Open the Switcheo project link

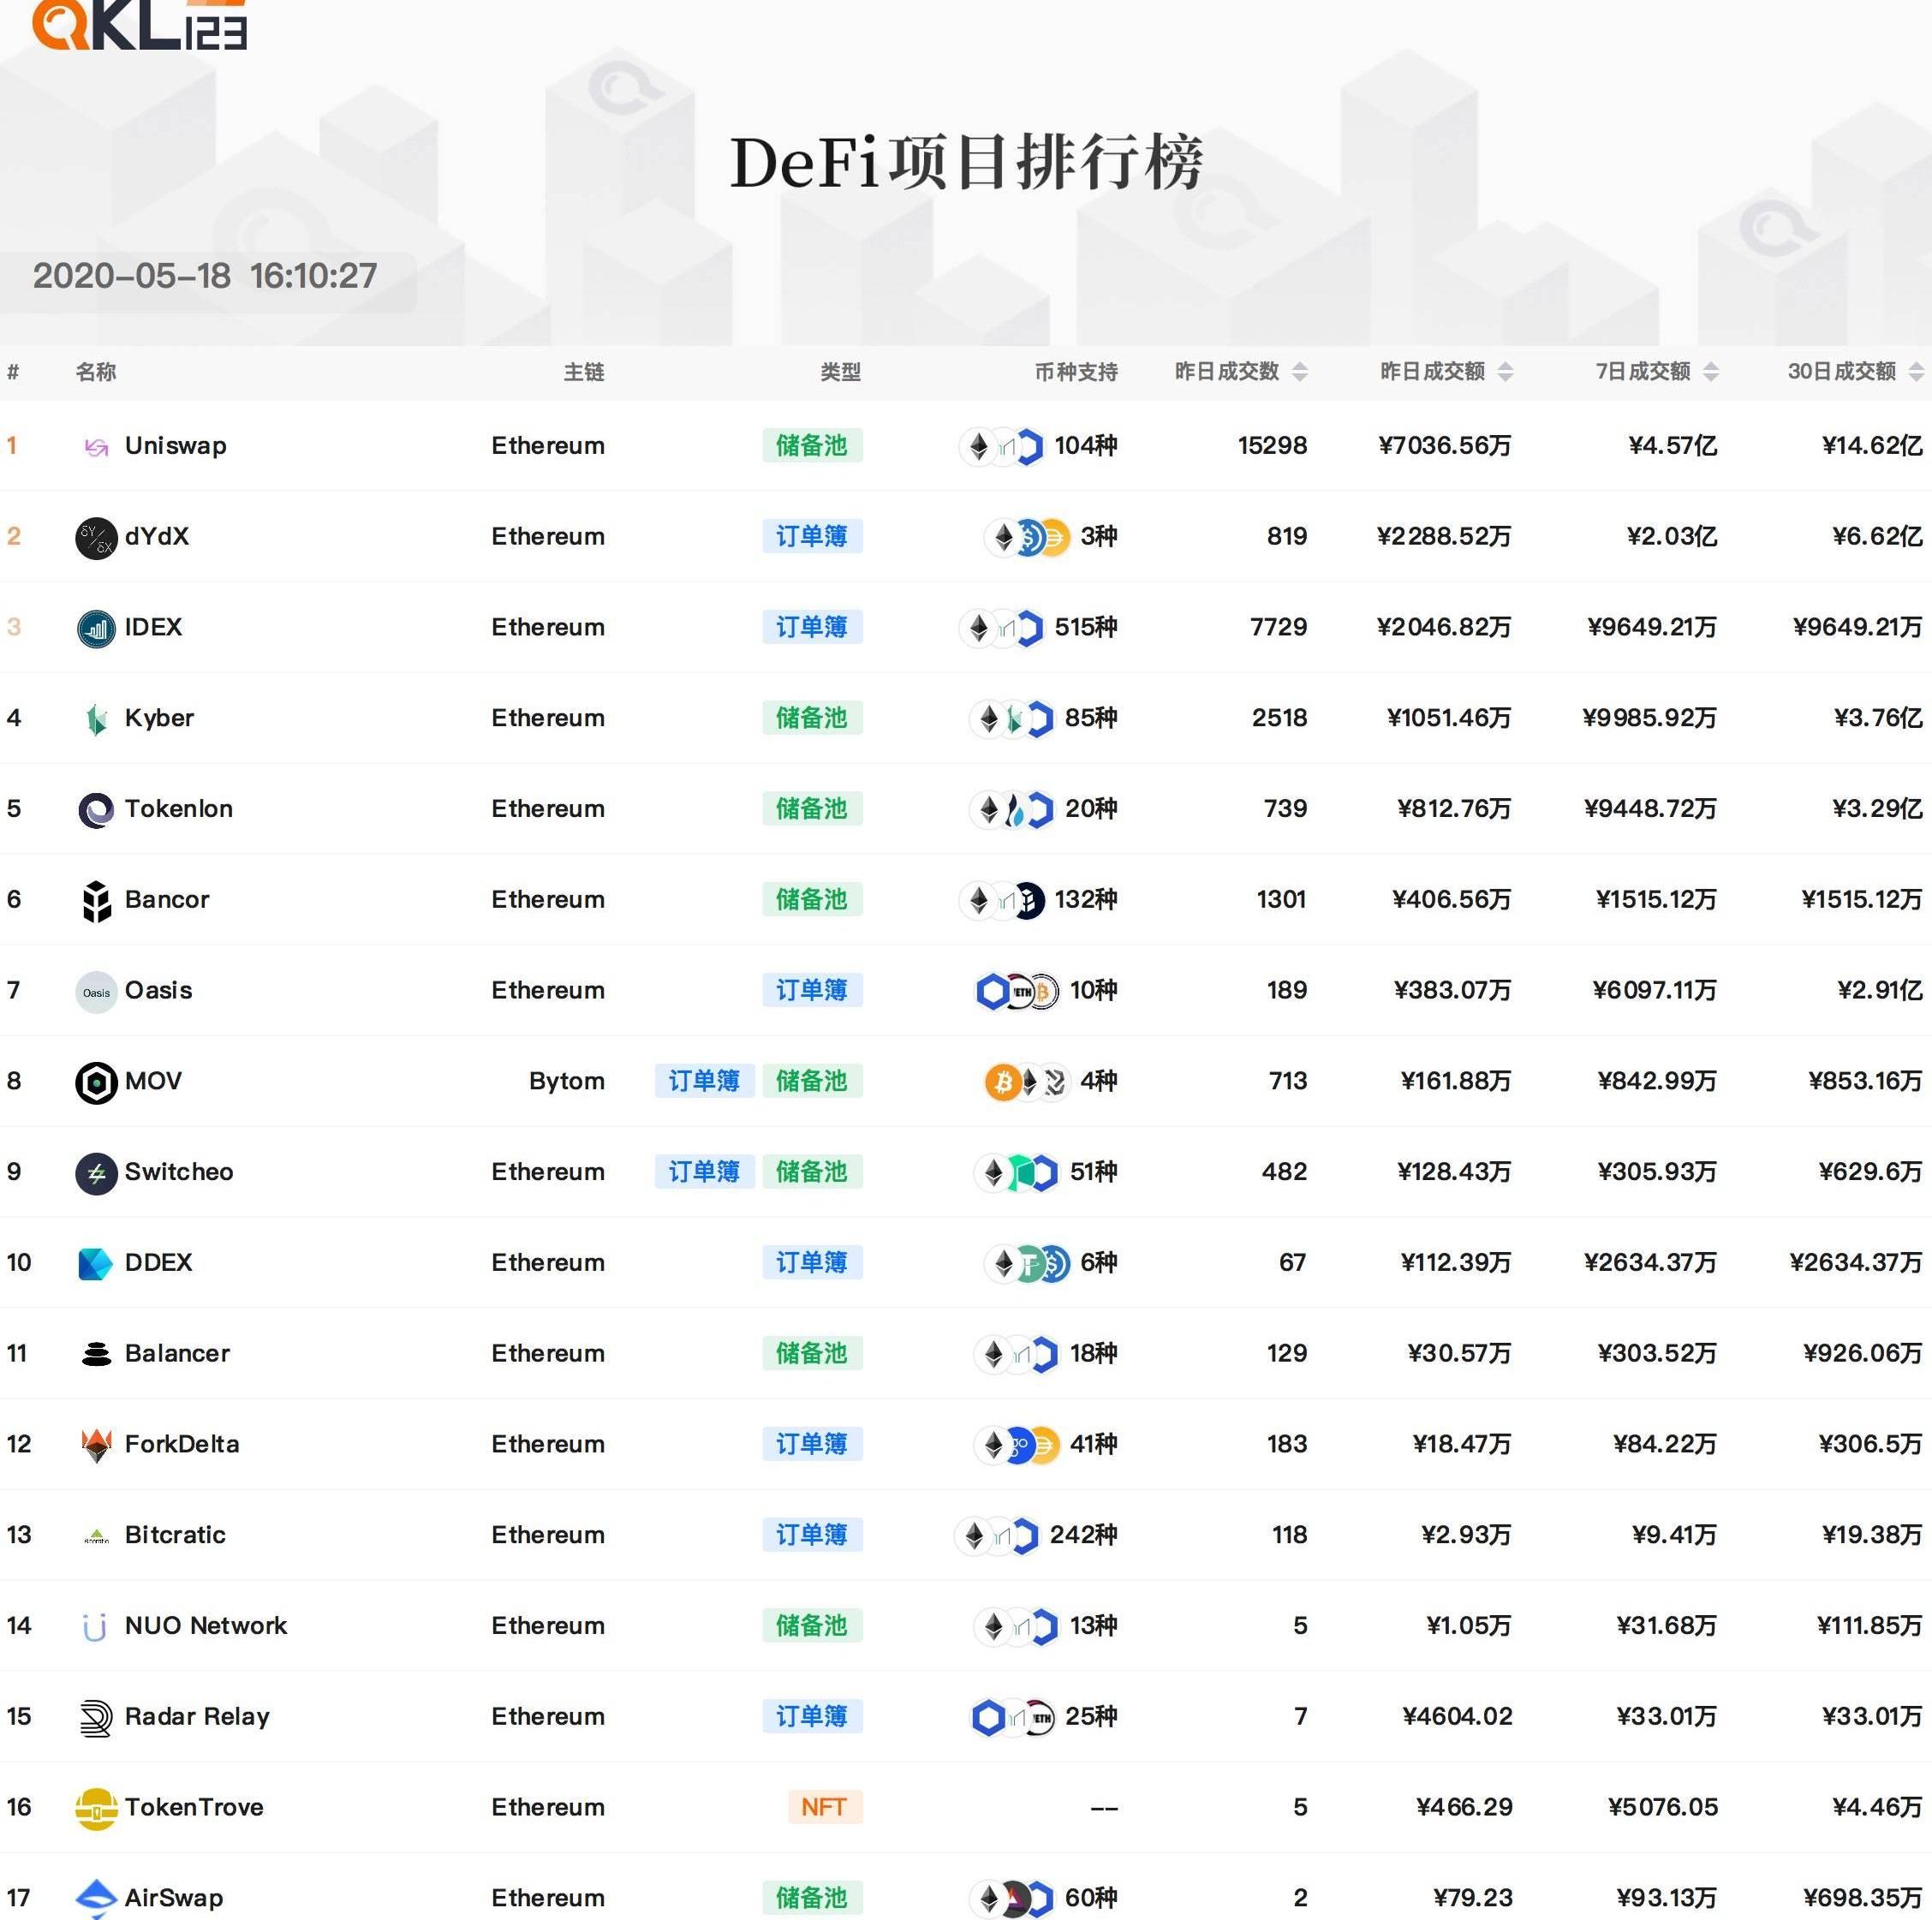pos(178,1172)
